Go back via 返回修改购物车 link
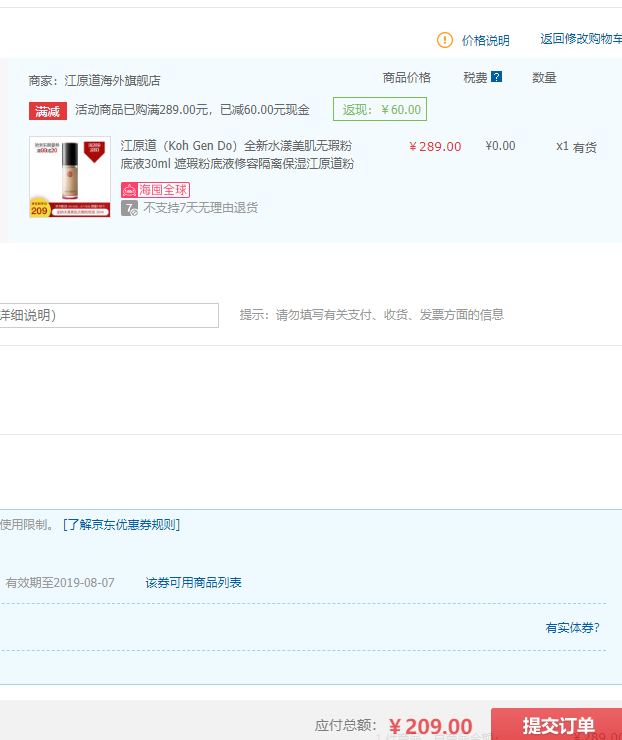The image size is (622, 740). 581,39
